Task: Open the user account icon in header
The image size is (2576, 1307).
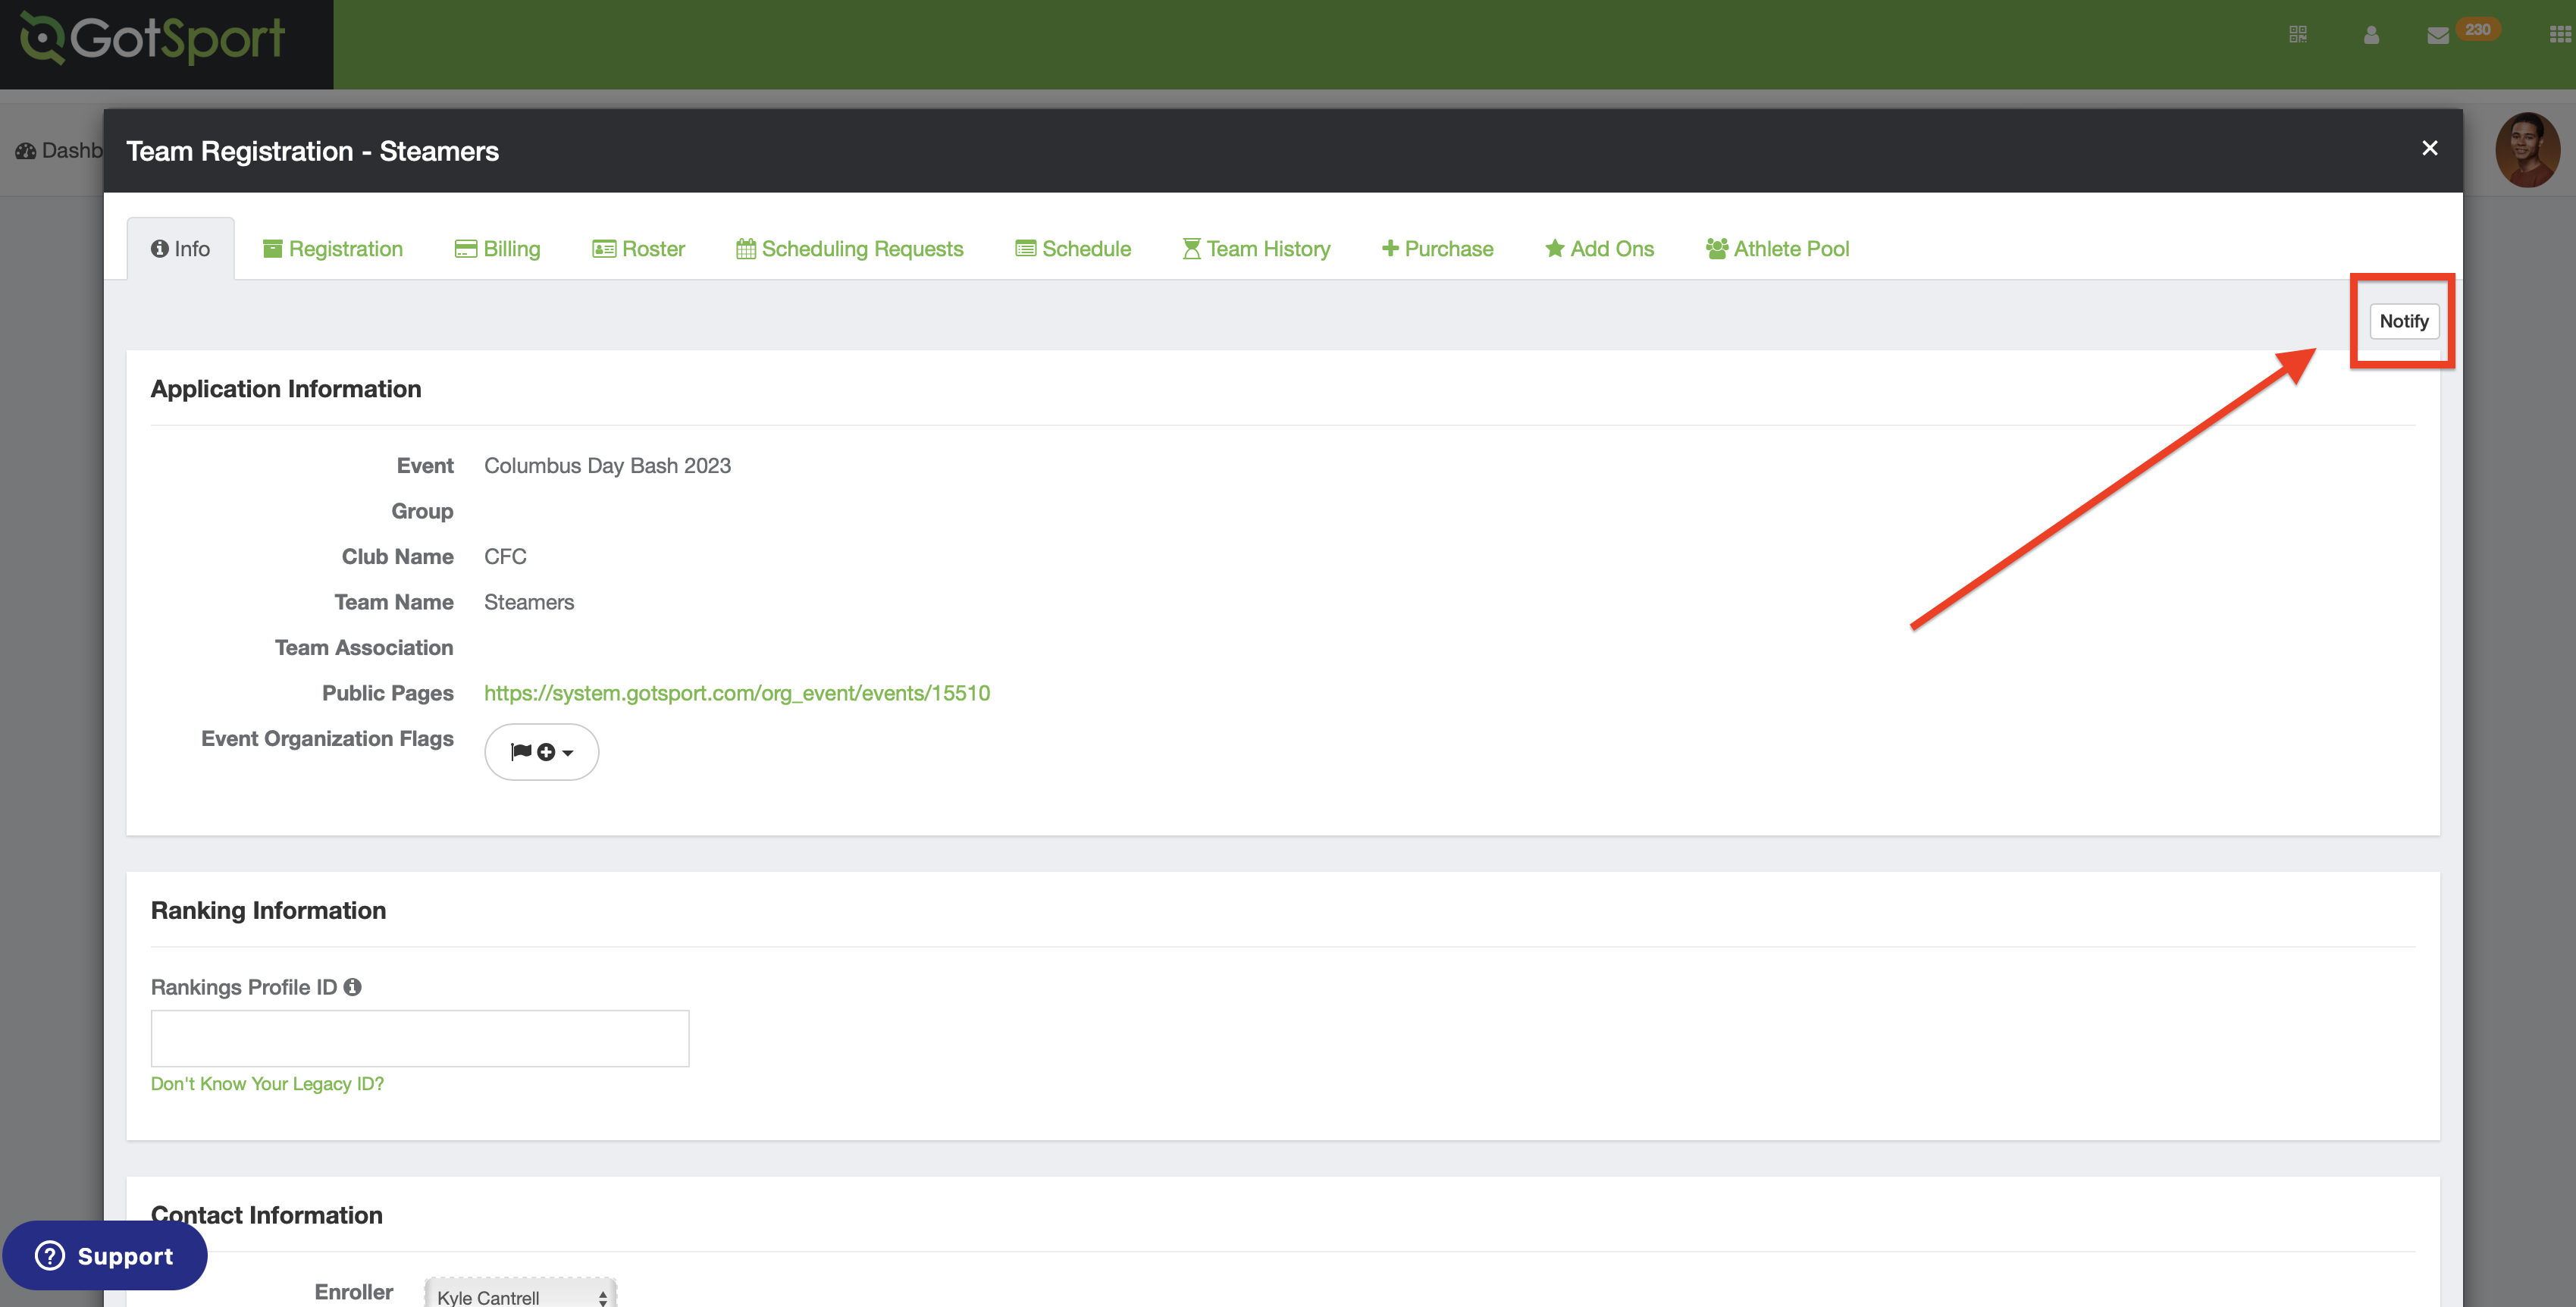Action: (x=2371, y=35)
